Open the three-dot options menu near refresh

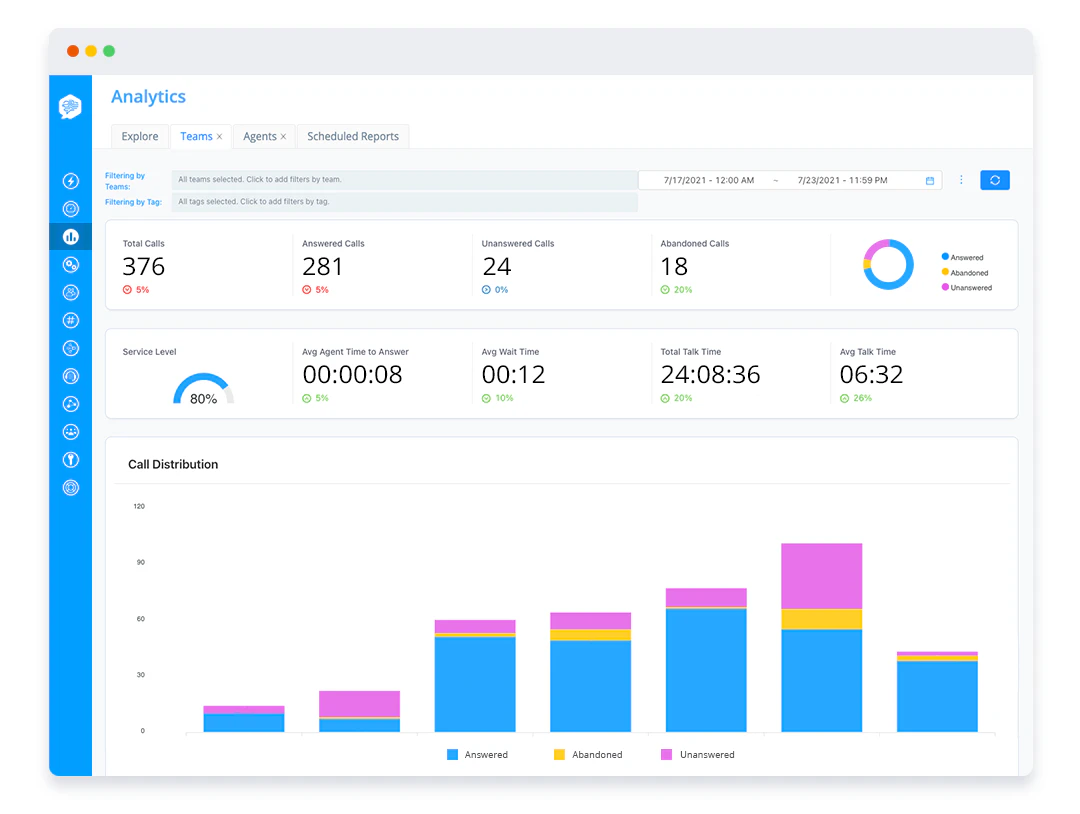(961, 180)
